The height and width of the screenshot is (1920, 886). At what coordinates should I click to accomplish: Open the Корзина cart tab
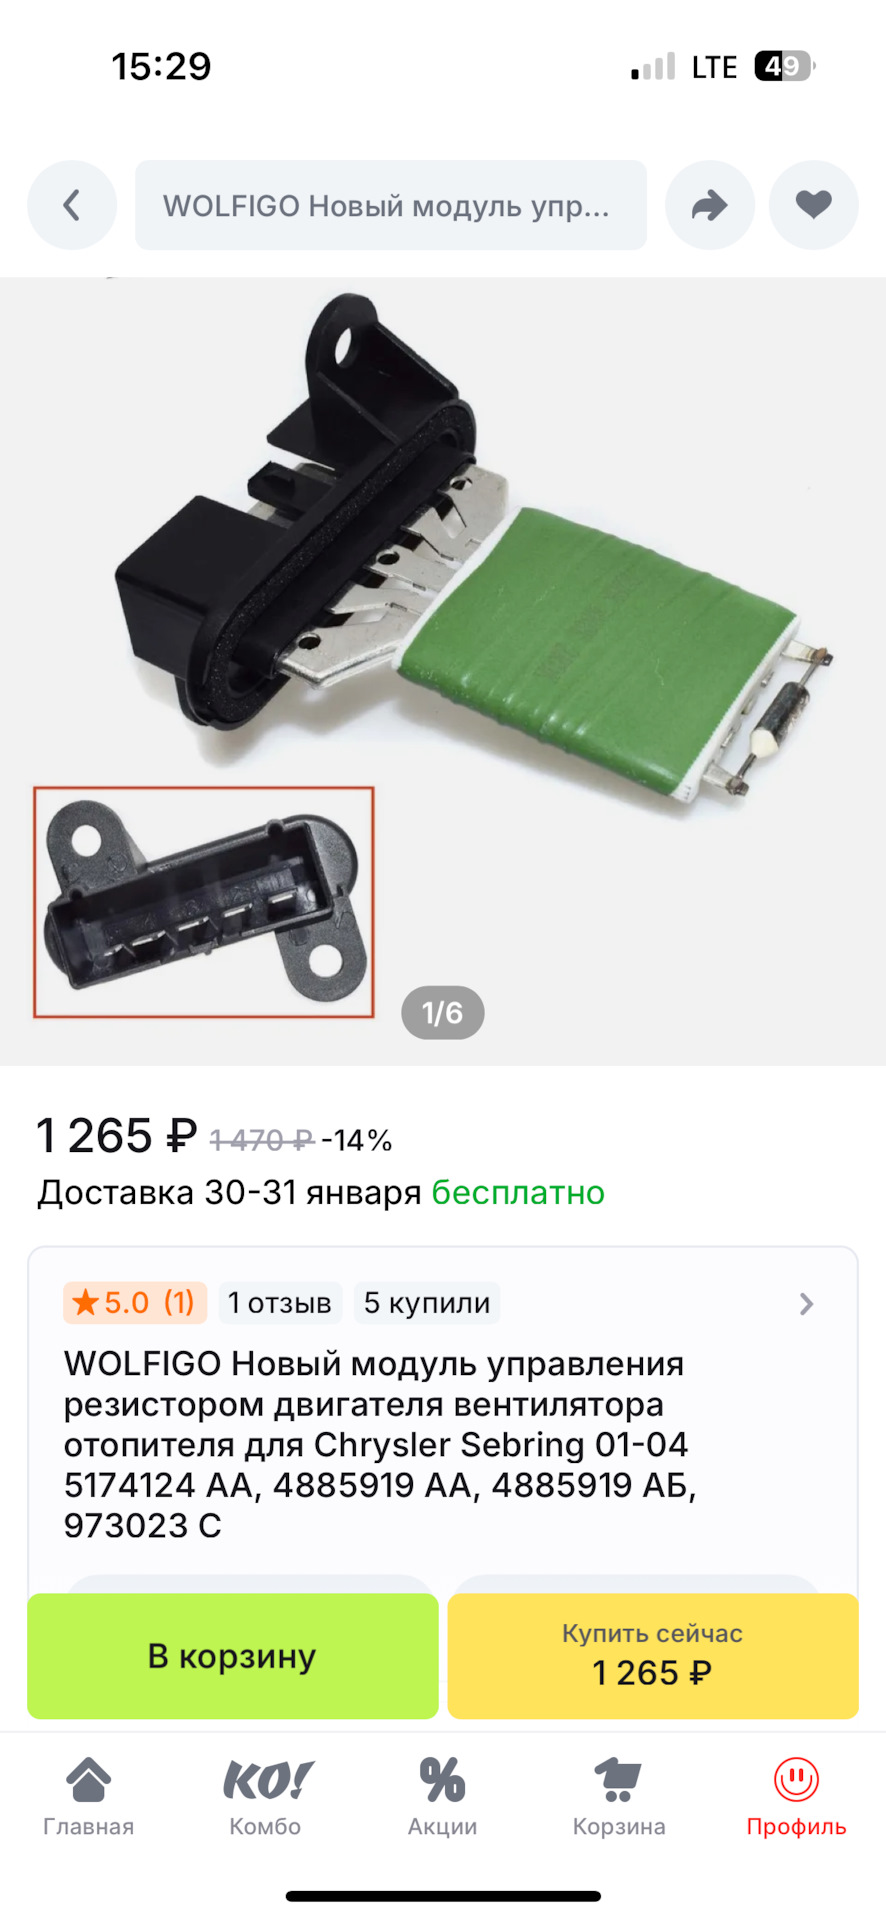[x=619, y=1797]
